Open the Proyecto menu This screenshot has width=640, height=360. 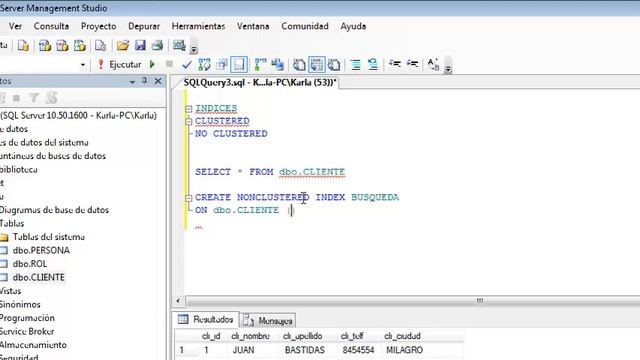pyautogui.click(x=98, y=26)
